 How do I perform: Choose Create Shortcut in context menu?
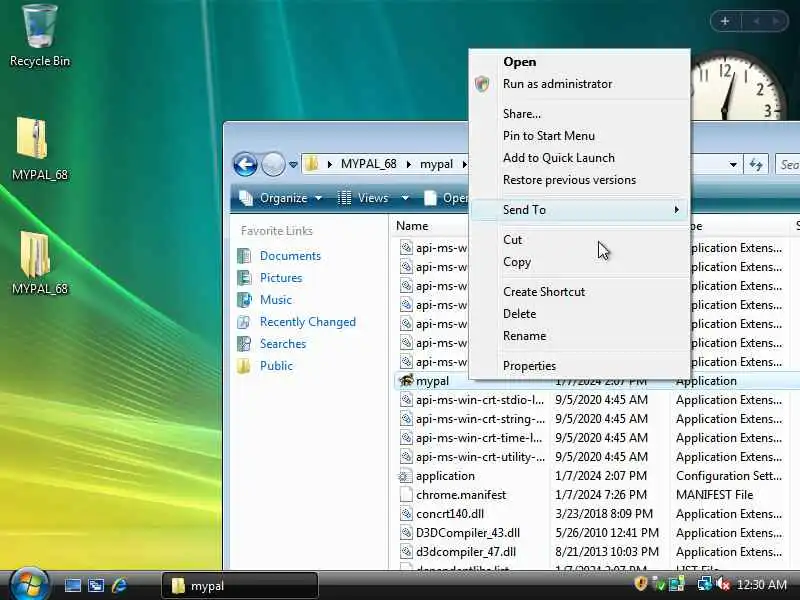pos(580,292)
